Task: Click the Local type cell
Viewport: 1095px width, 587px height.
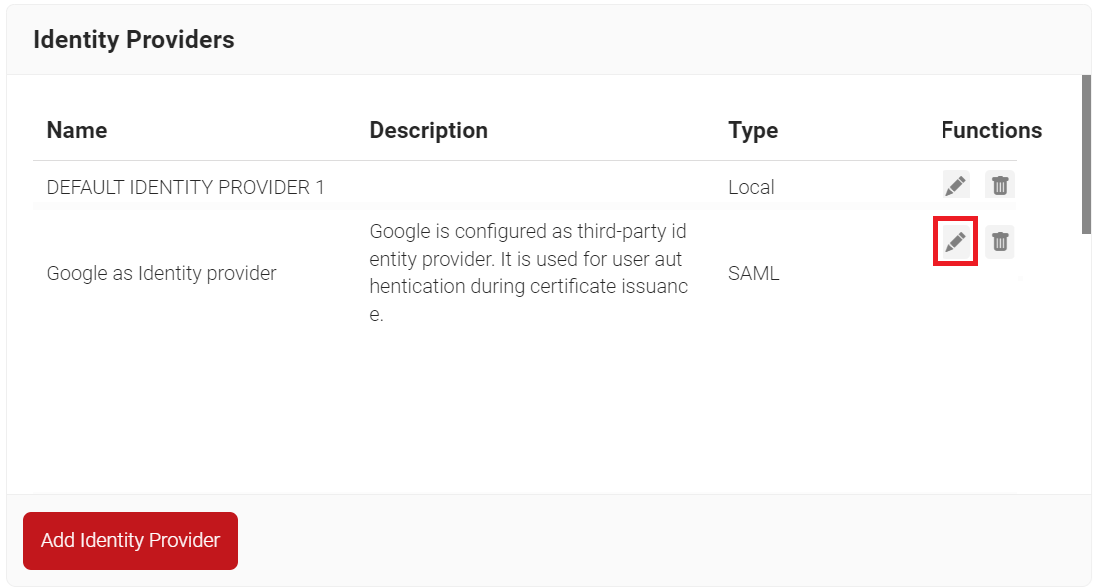Action: pyautogui.click(x=751, y=187)
